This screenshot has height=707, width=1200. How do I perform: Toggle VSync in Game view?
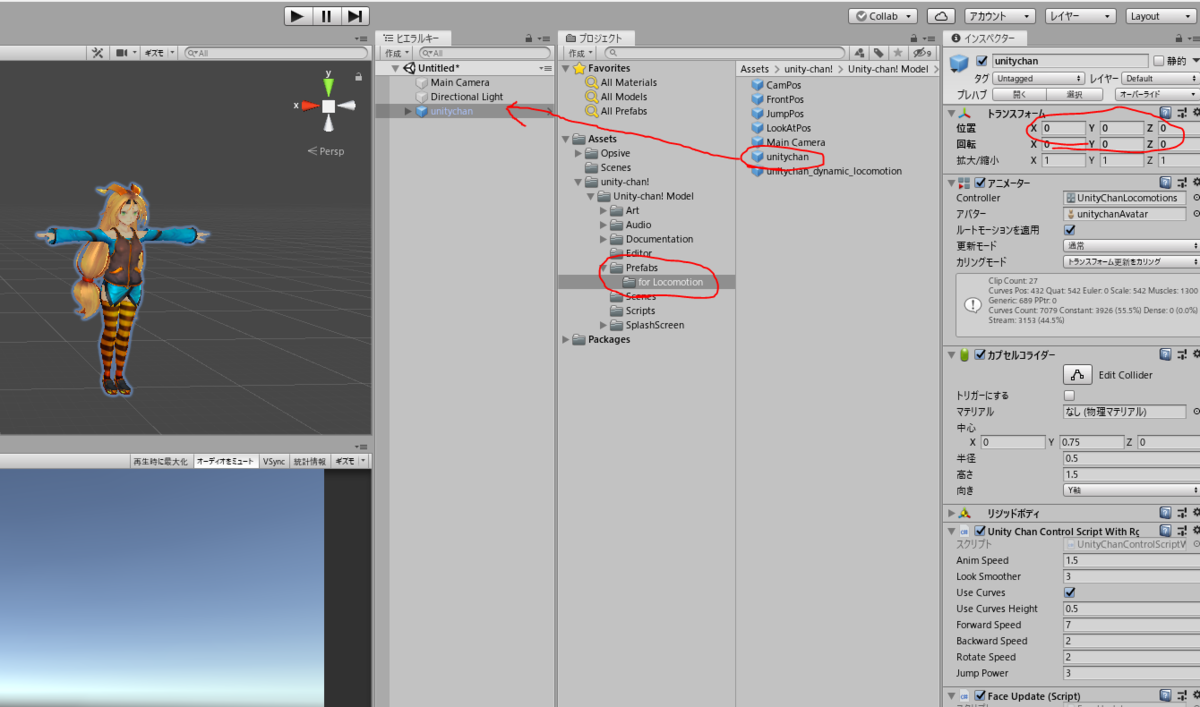tap(274, 462)
